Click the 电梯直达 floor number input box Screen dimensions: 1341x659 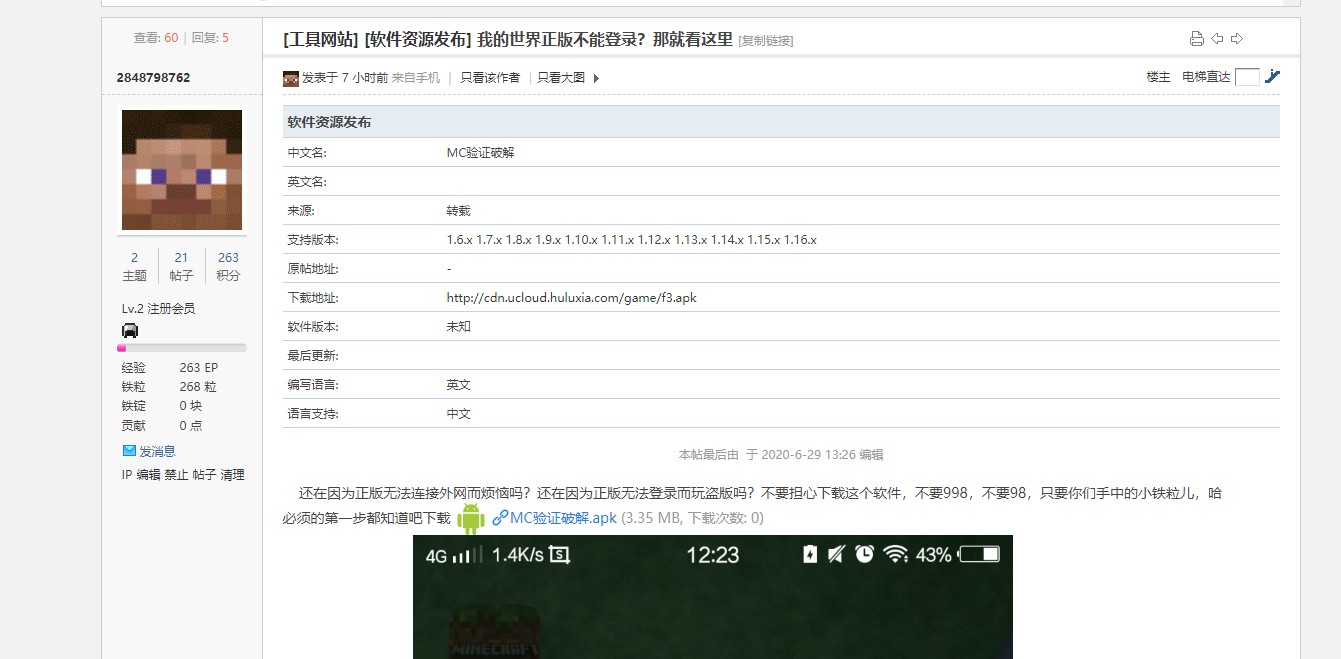1247,77
